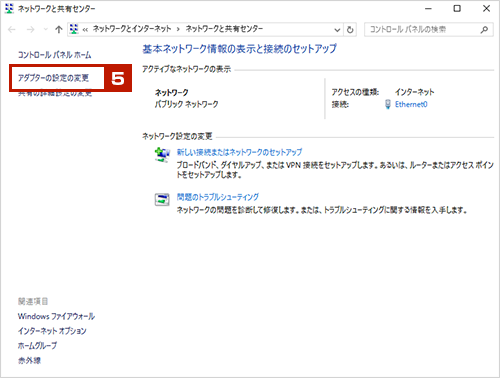Open 新しい接続またはネットワークのセットアップ link
The width and height of the screenshot is (500, 378).
coord(239,152)
